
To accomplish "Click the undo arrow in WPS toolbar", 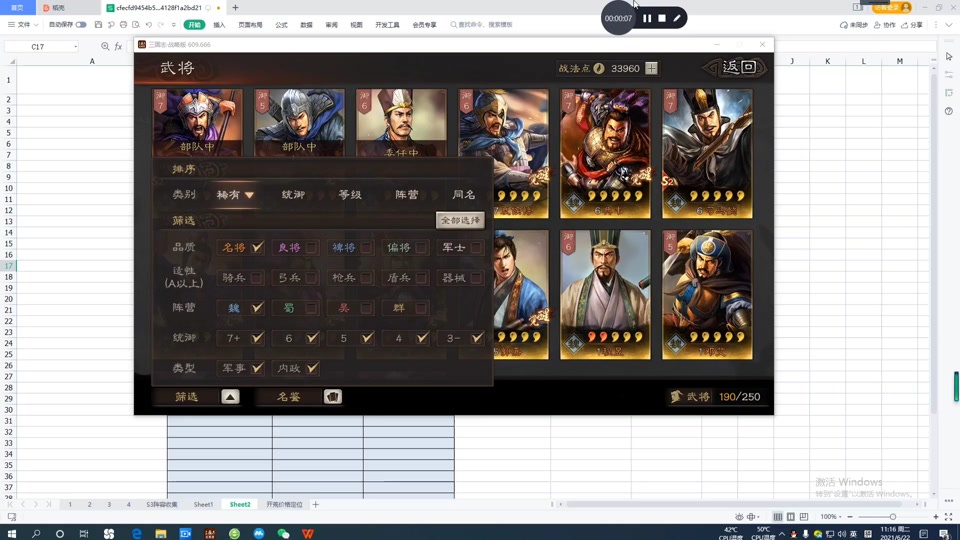I will pyautogui.click(x=149, y=24).
